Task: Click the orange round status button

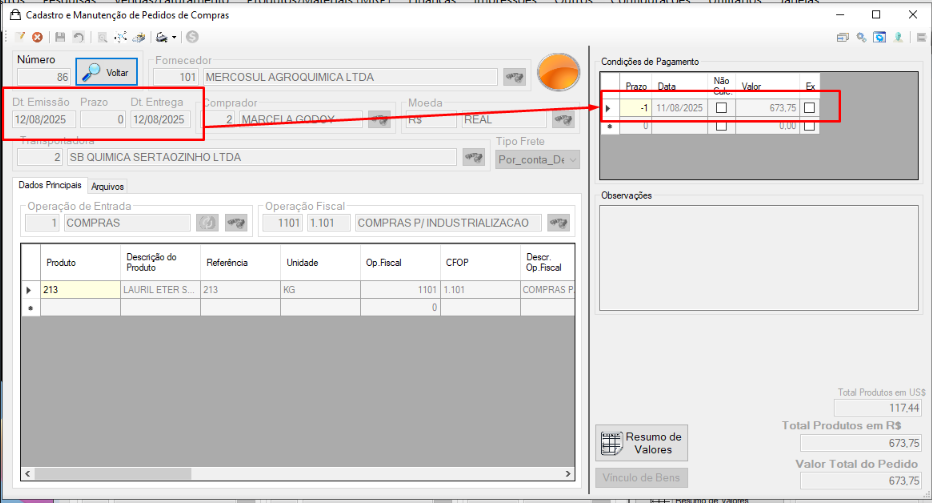Action: (x=558, y=73)
